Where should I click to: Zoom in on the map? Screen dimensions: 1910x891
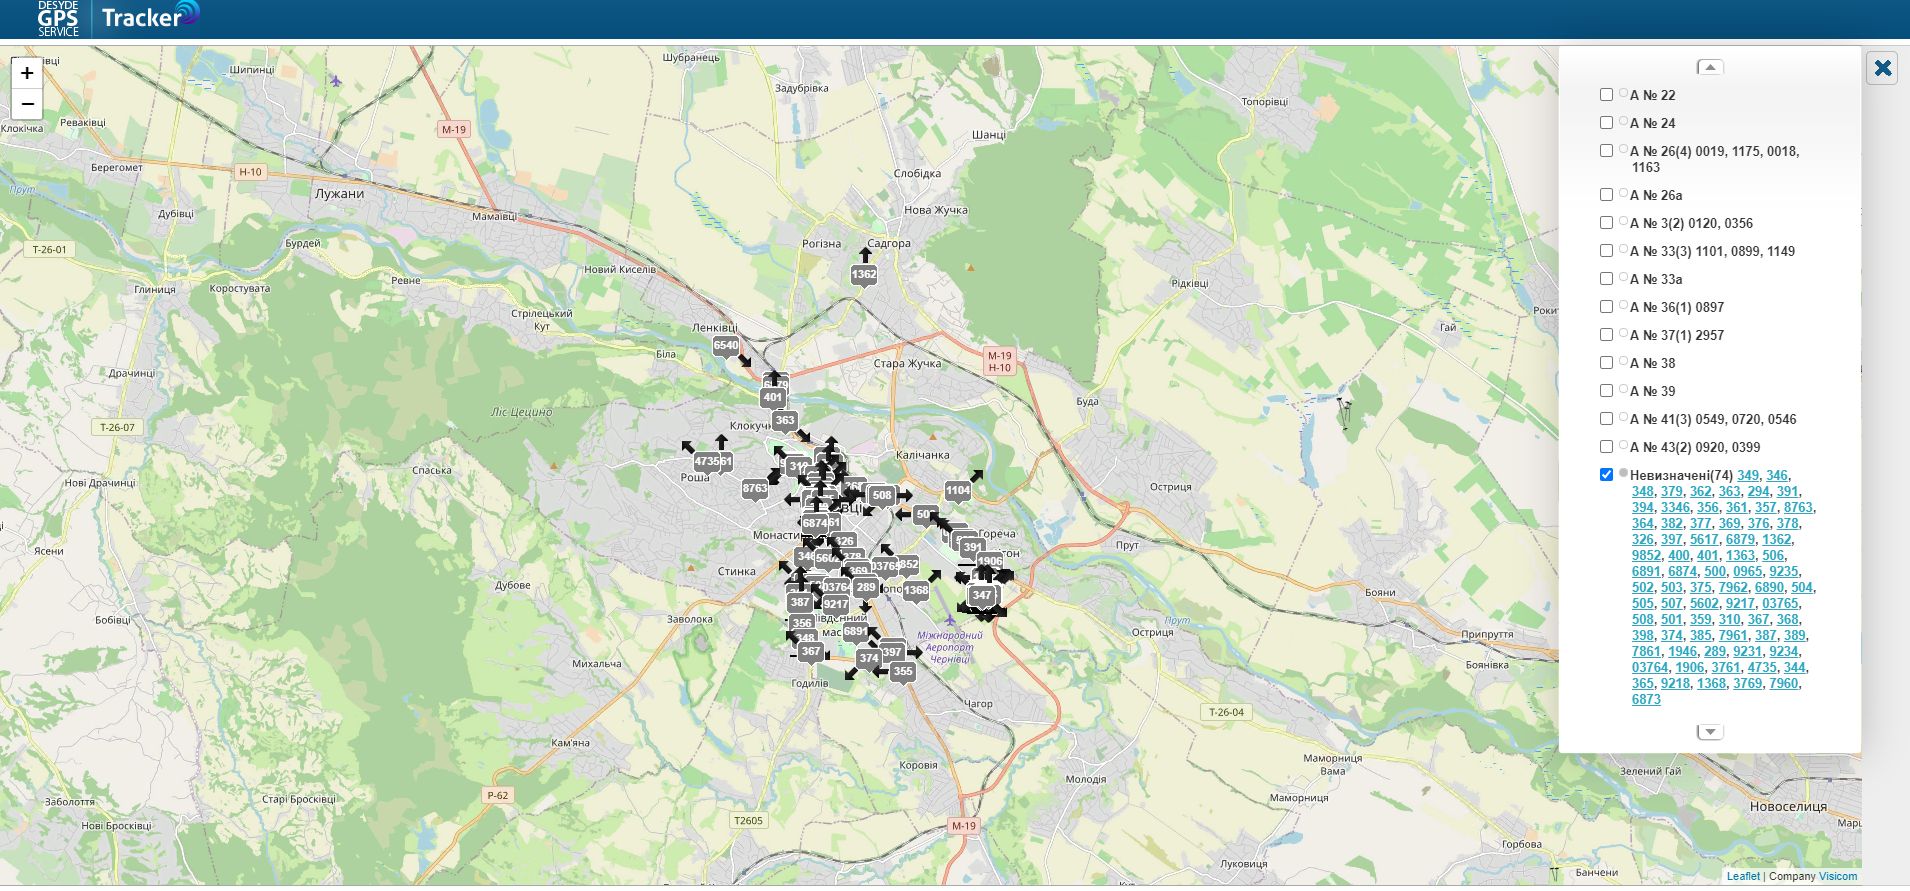point(27,73)
